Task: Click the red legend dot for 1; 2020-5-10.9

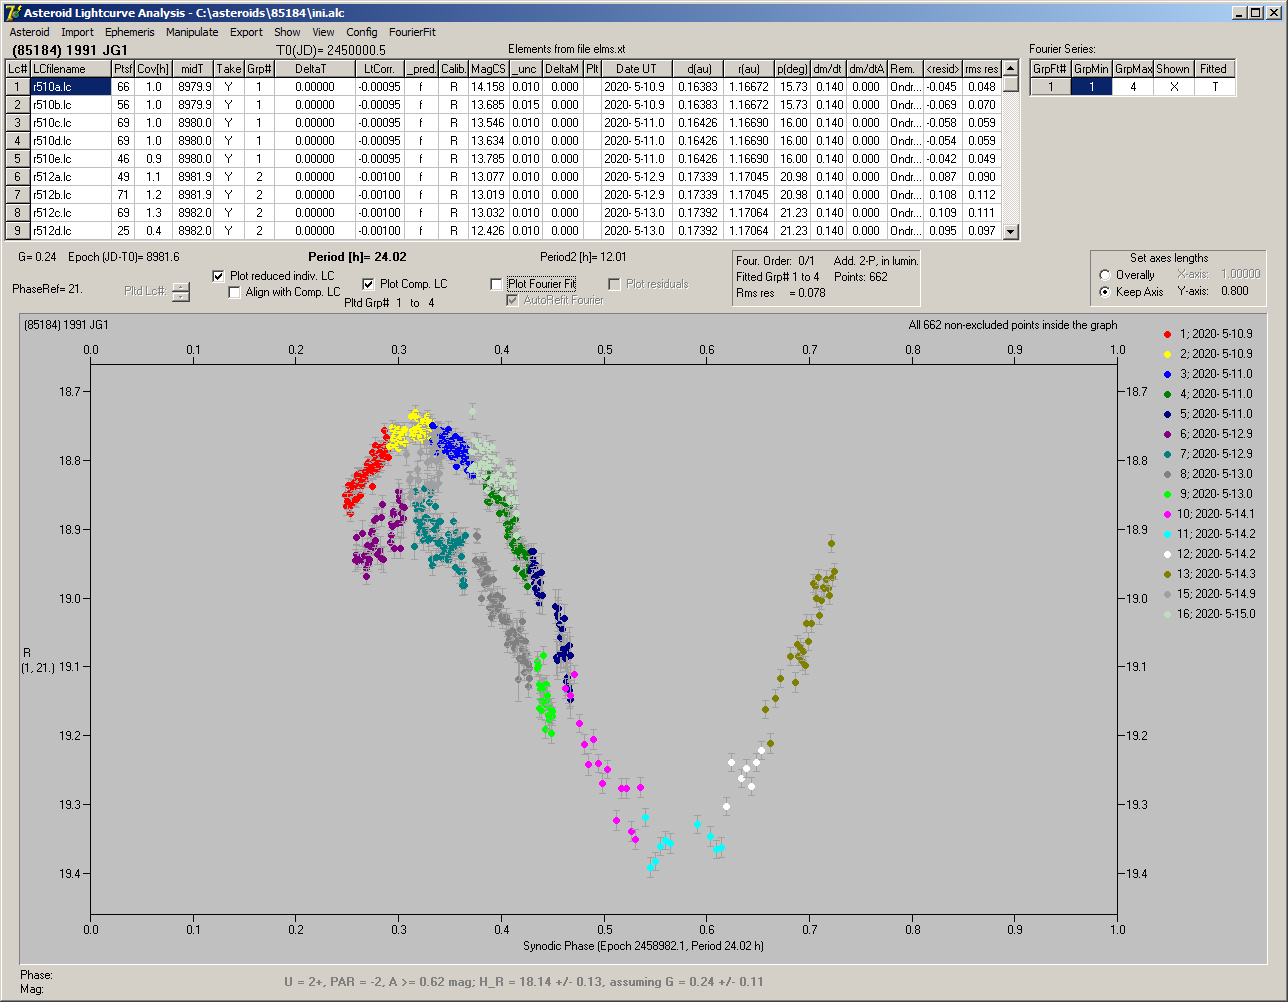Action: coord(1168,334)
